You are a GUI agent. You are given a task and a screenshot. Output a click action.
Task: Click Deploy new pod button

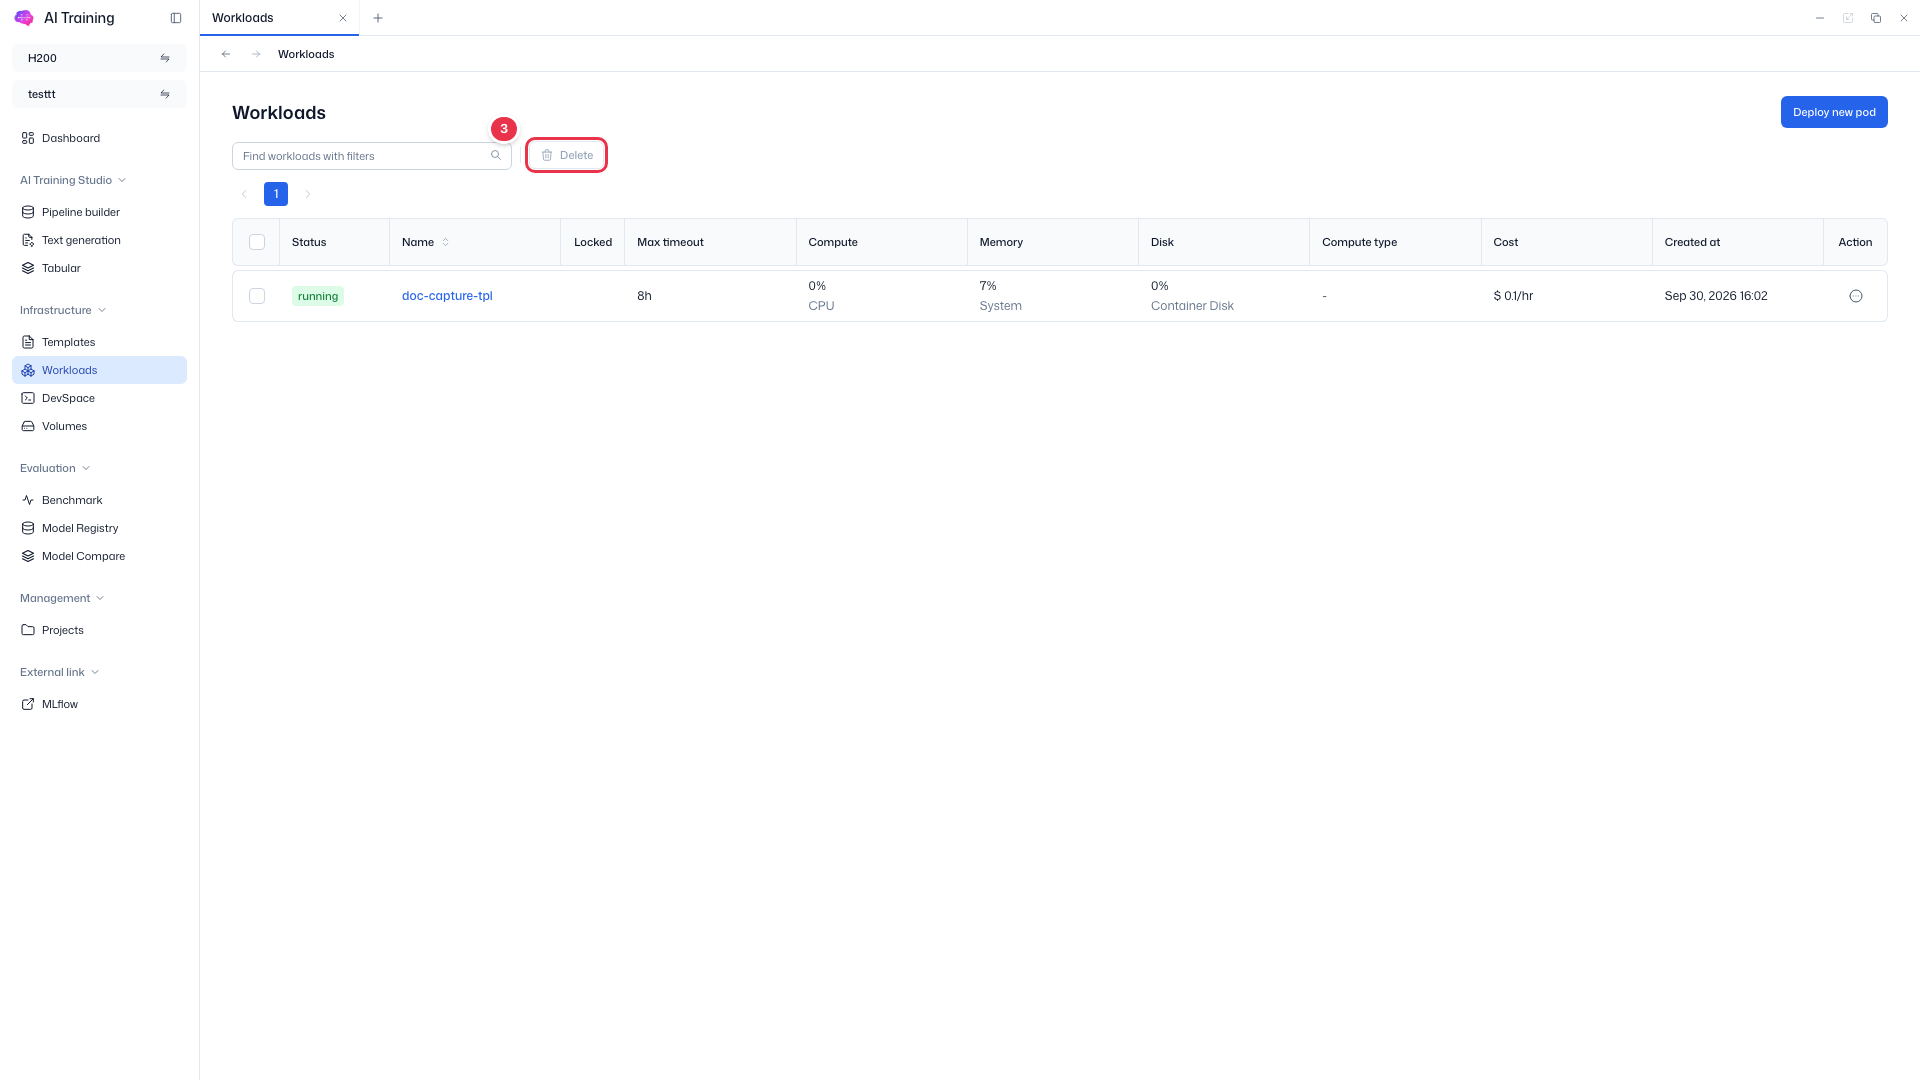pyautogui.click(x=1834, y=112)
